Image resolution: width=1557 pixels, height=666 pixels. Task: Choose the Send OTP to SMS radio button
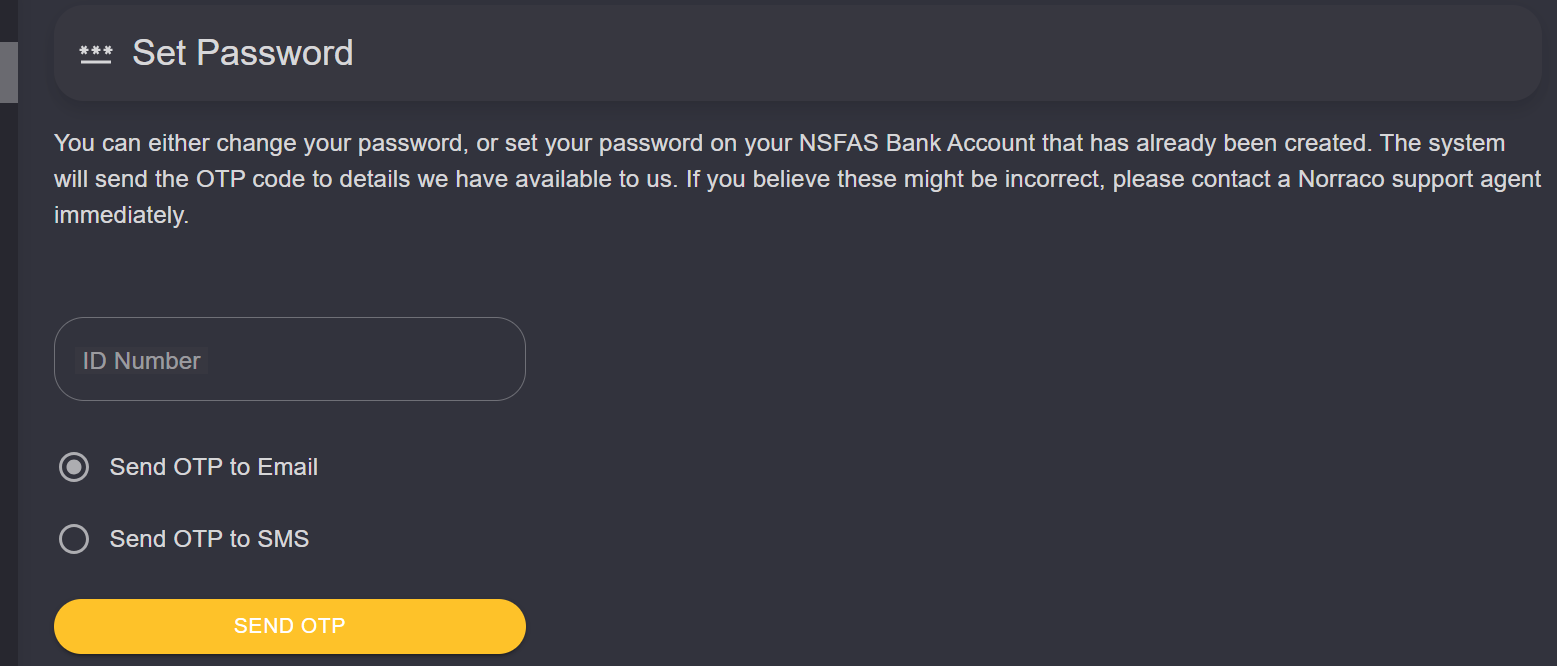coord(74,539)
